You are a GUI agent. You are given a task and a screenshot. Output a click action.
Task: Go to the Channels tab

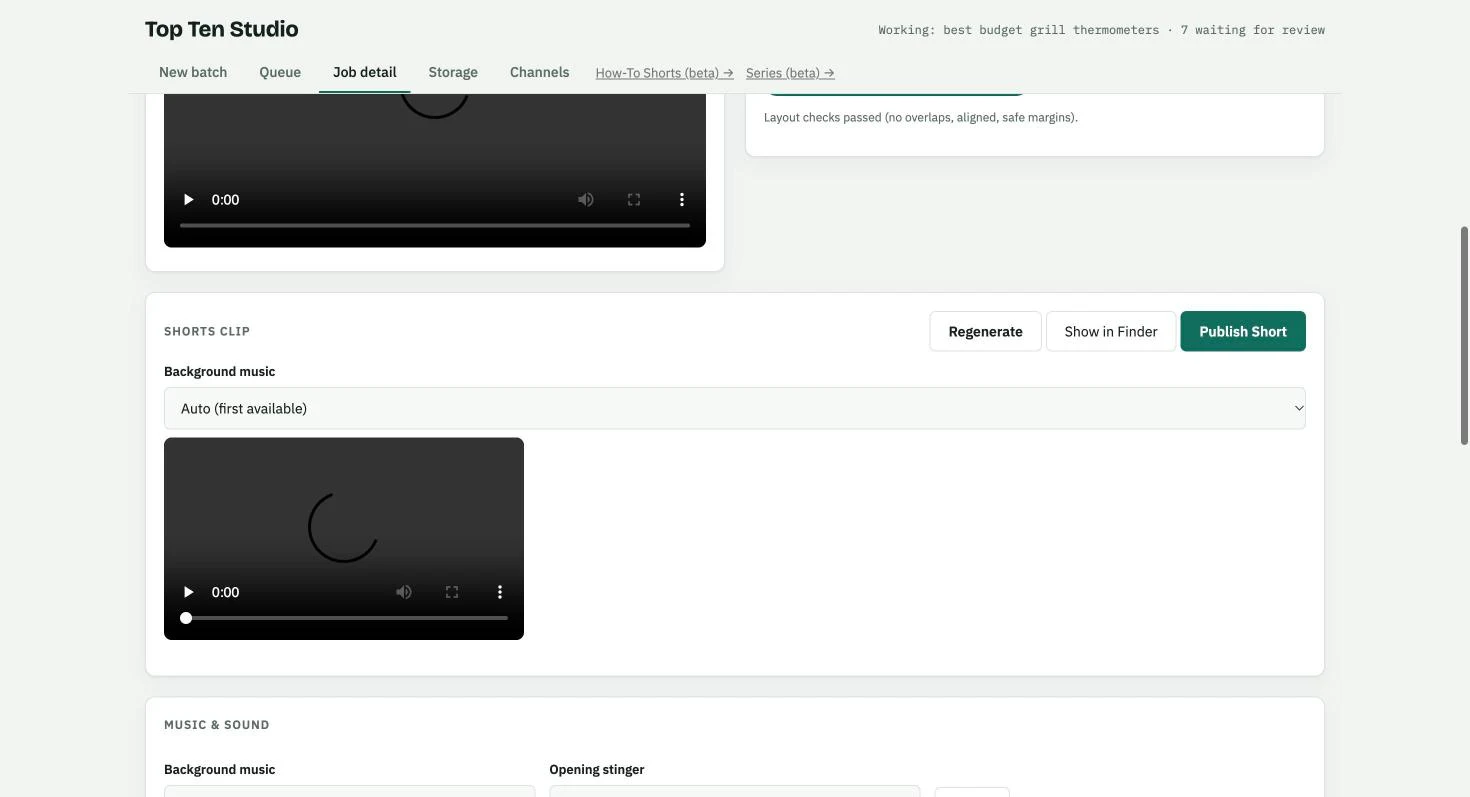click(540, 72)
